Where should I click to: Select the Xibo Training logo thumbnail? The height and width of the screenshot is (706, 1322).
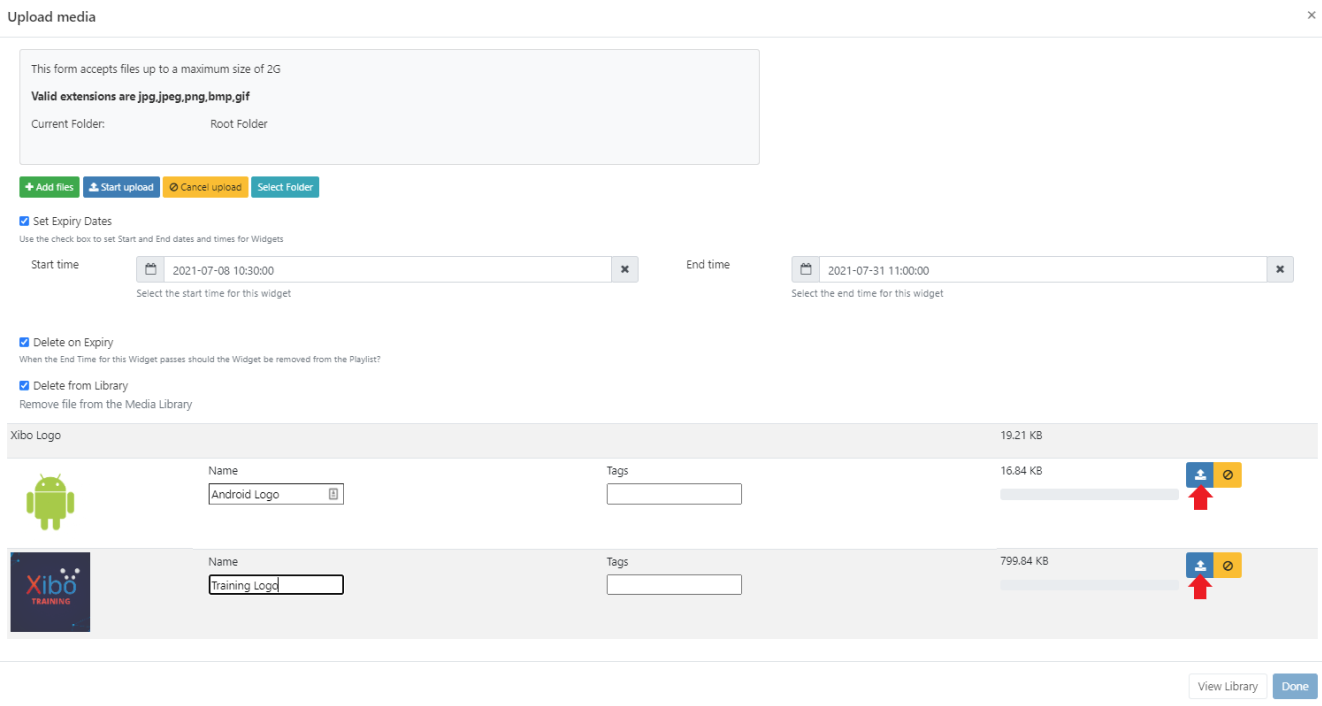tap(50, 592)
